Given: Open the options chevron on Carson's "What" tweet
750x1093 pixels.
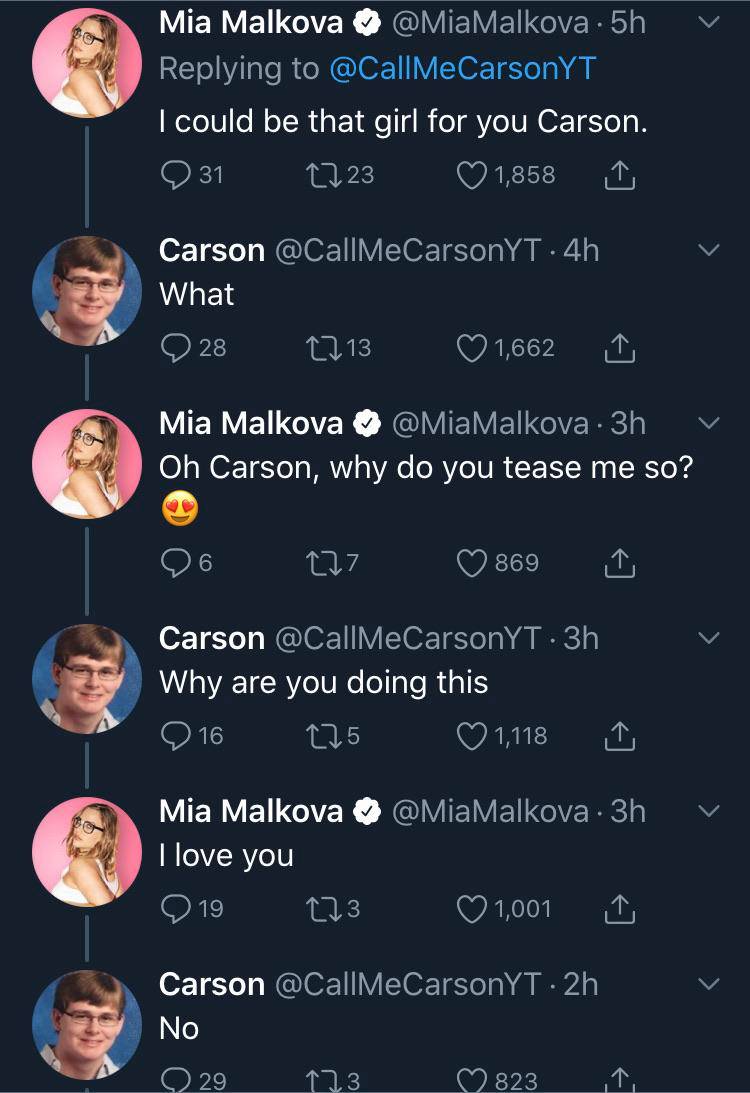Looking at the screenshot, I should click(708, 250).
